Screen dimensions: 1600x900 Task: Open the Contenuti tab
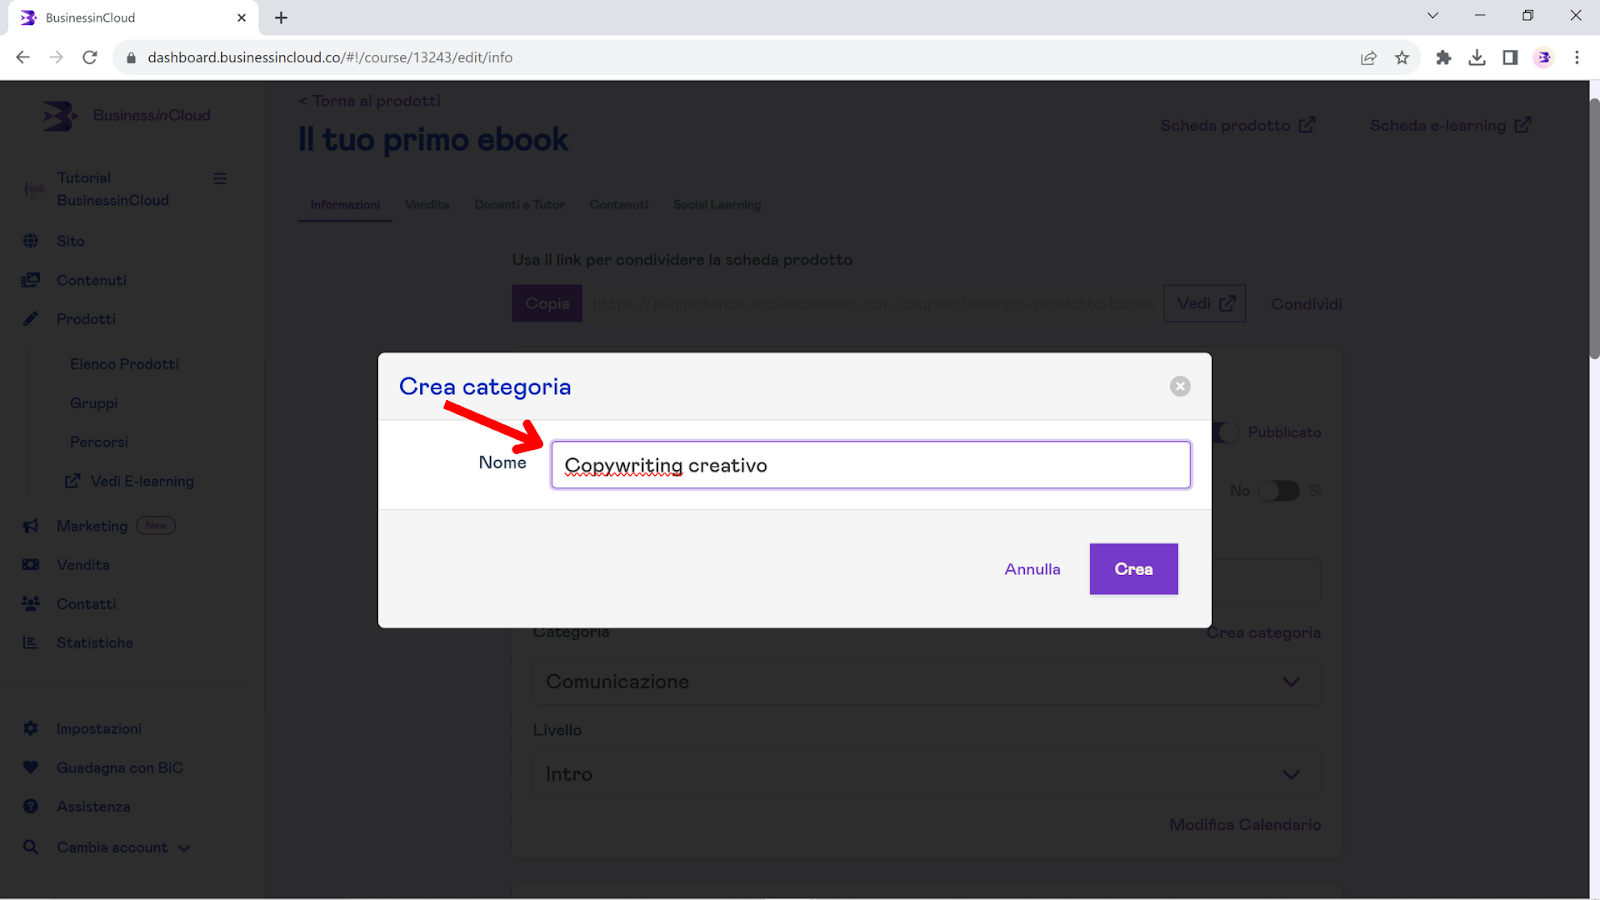pyautogui.click(x=619, y=205)
